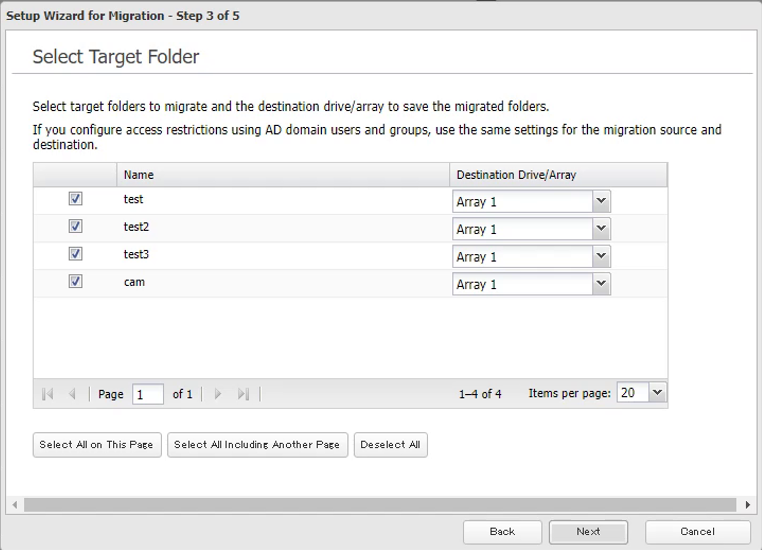The image size is (762, 550).
Task: Open the Items per page dropdown
Action: [657, 394]
